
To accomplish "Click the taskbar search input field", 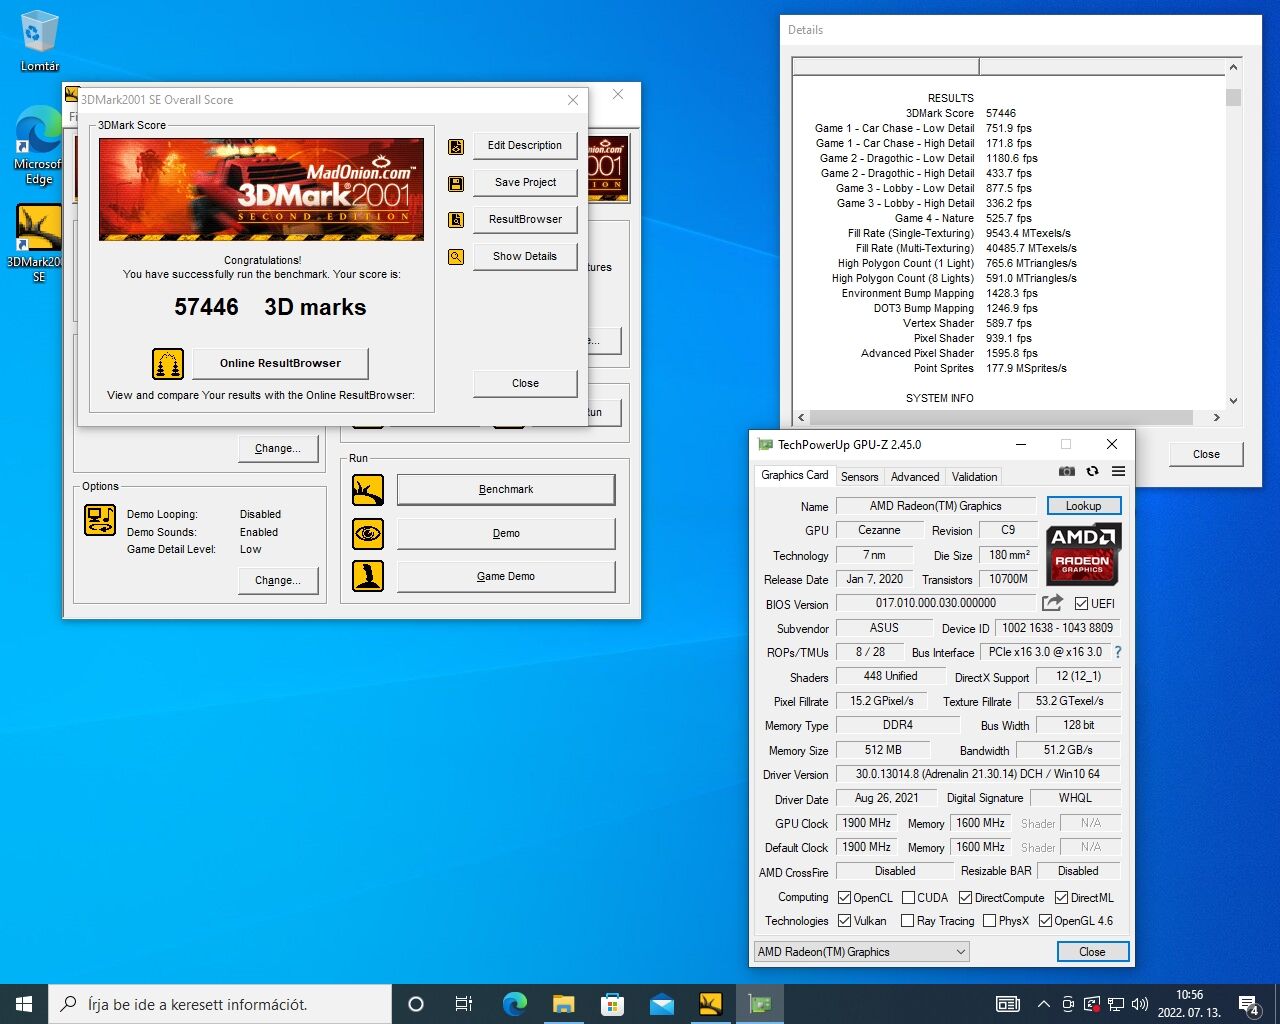I will [x=220, y=1004].
